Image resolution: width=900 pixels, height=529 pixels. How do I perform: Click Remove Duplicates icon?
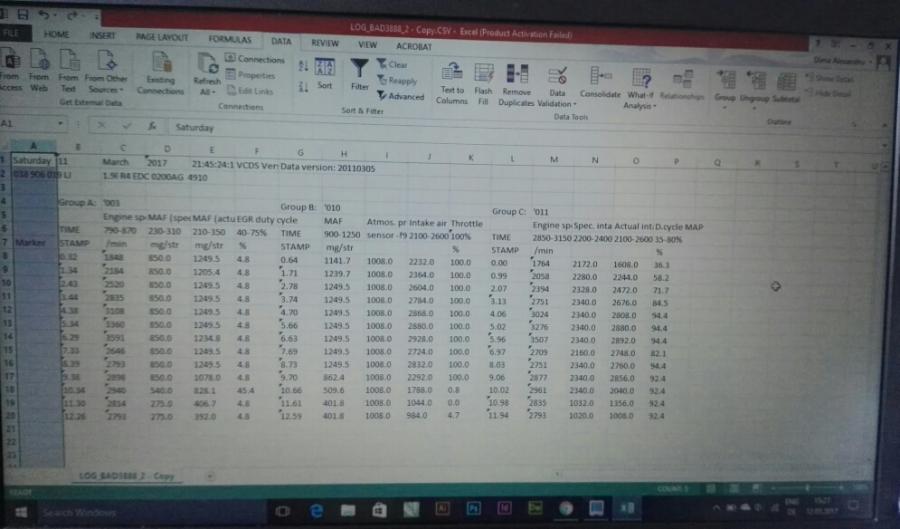pos(517,77)
